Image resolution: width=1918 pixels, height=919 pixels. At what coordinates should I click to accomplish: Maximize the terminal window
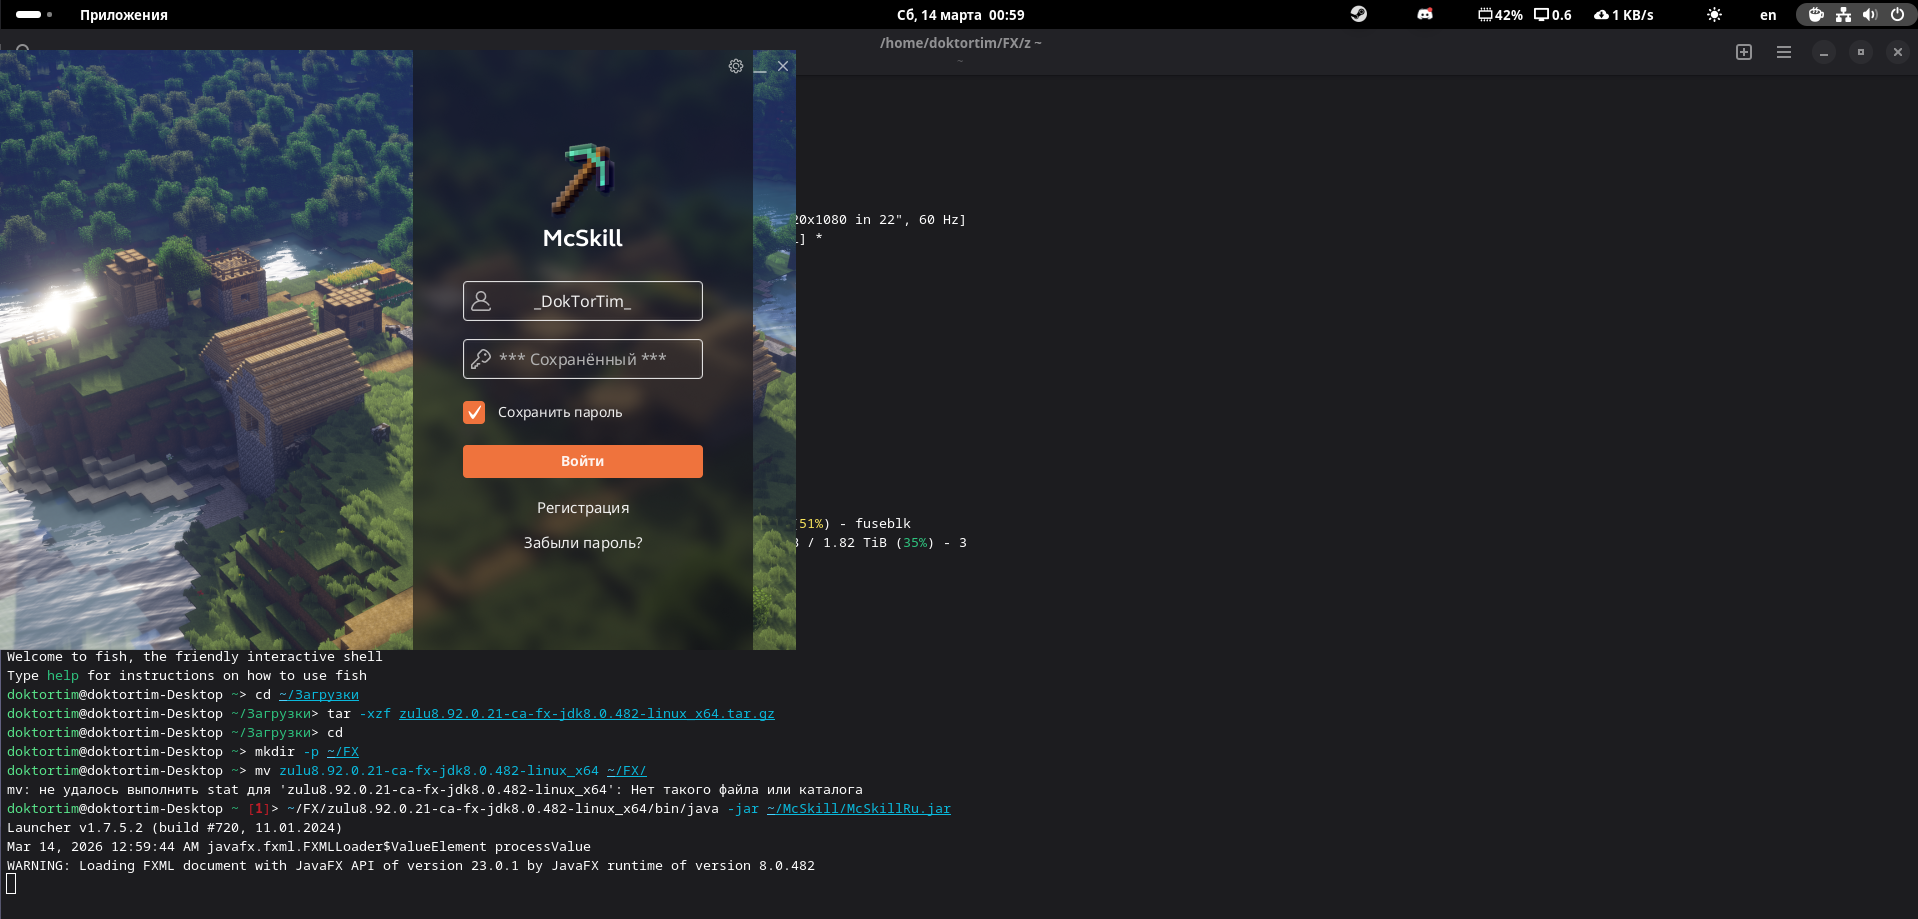click(x=1861, y=52)
